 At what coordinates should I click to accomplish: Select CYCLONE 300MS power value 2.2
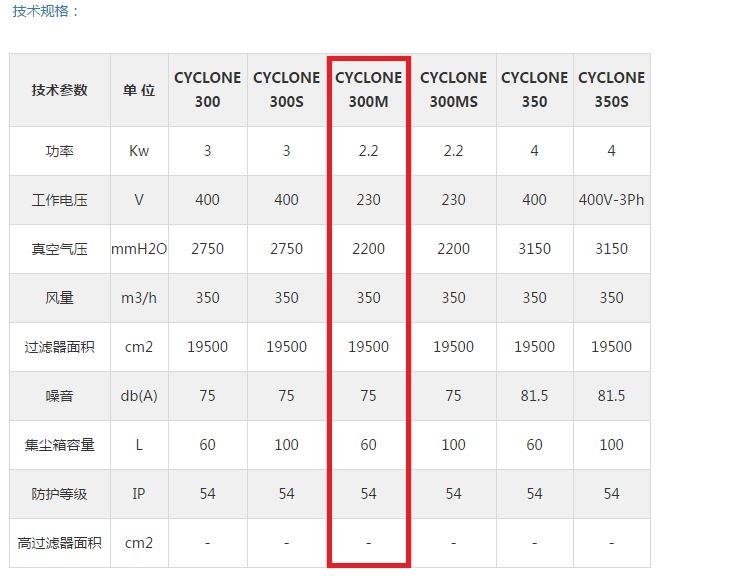[x=454, y=151]
